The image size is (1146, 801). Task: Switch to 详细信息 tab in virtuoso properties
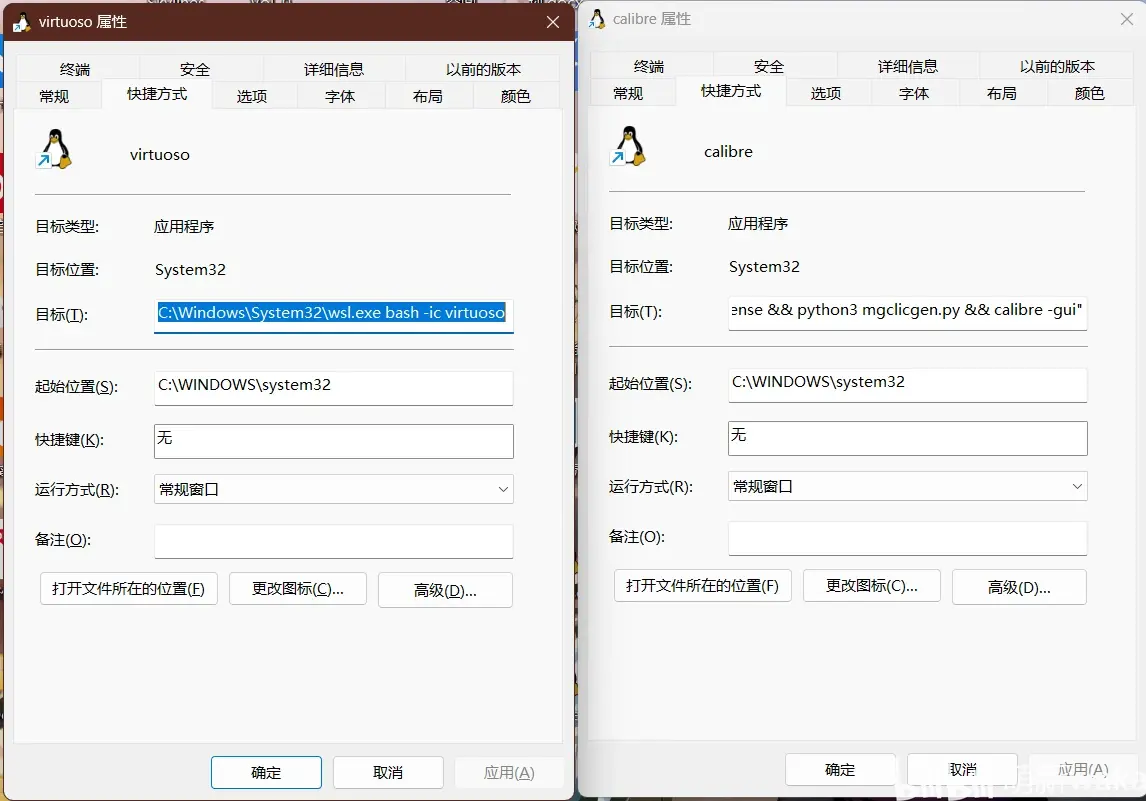334,69
